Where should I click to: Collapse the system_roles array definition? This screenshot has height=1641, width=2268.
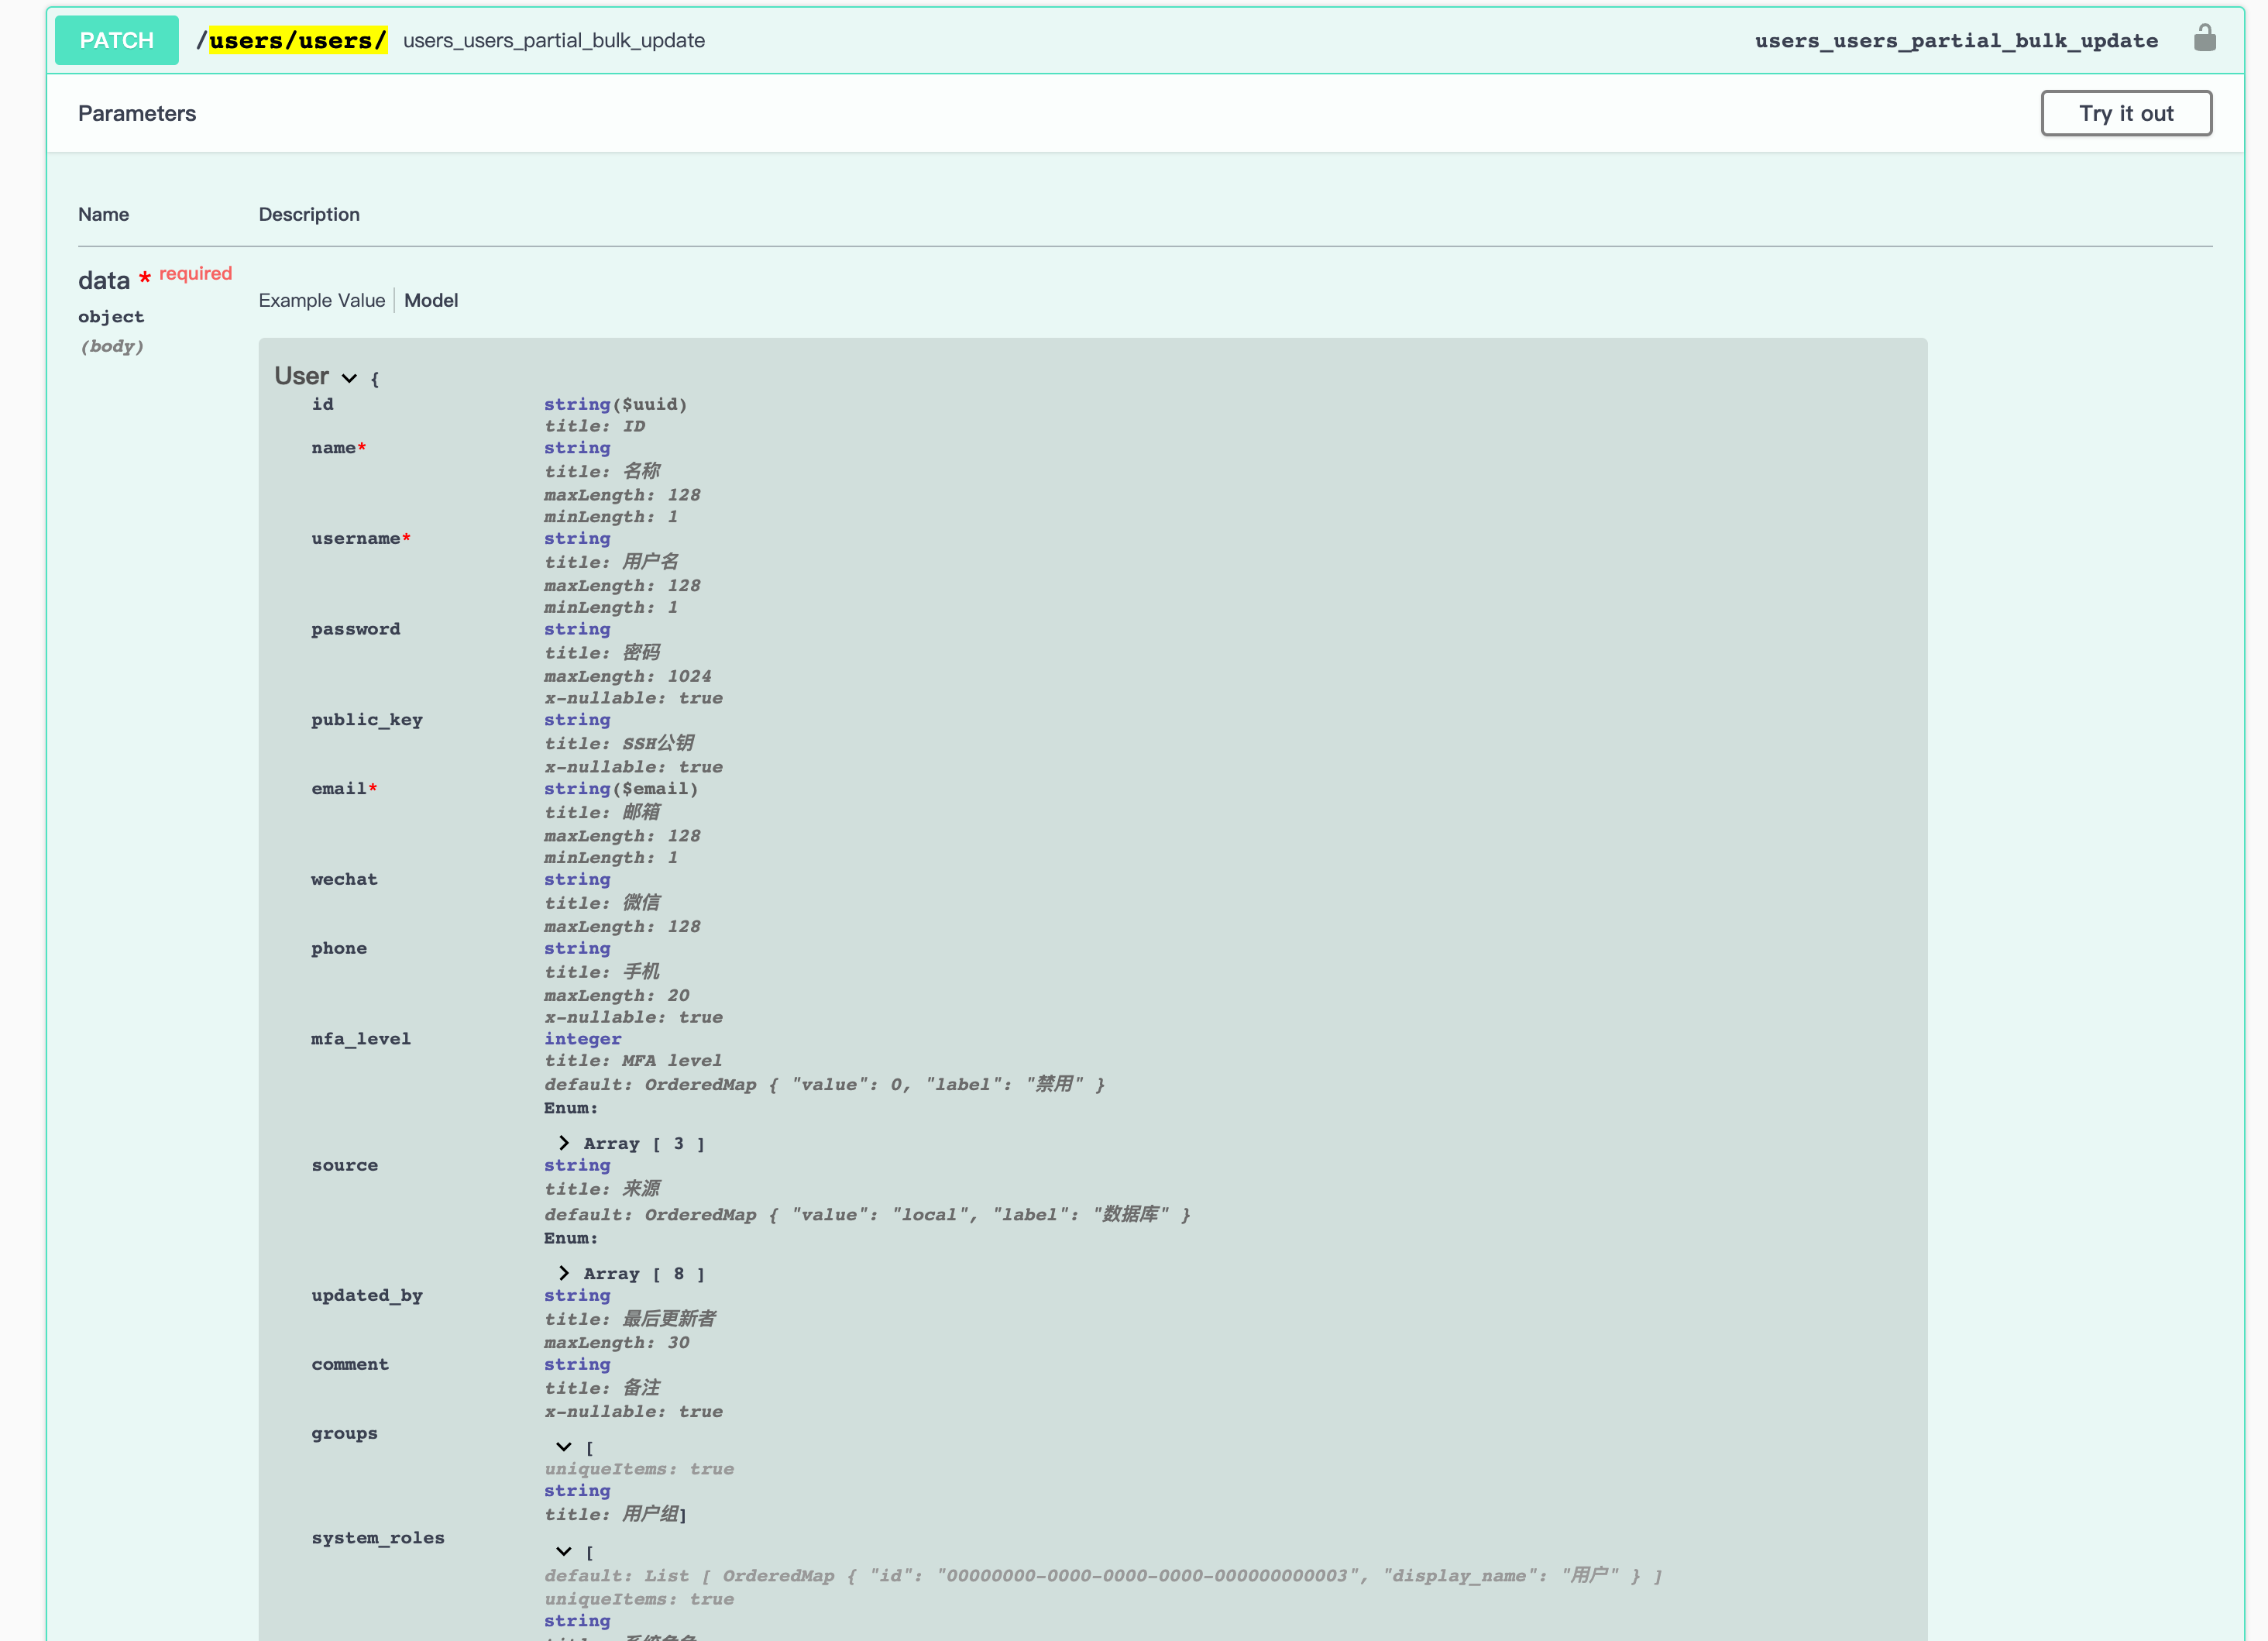pyautogui.click(x=564, y=1551)
